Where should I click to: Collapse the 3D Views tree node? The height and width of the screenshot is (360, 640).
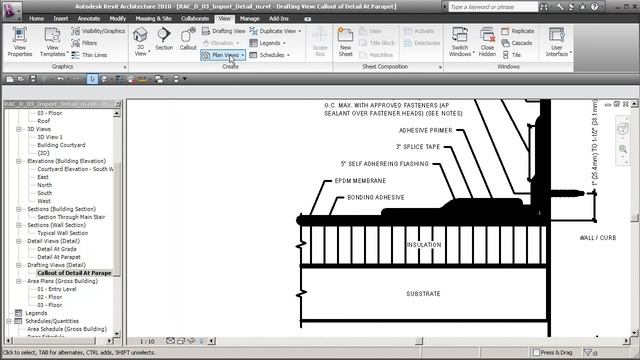click(x=19, y=129)
